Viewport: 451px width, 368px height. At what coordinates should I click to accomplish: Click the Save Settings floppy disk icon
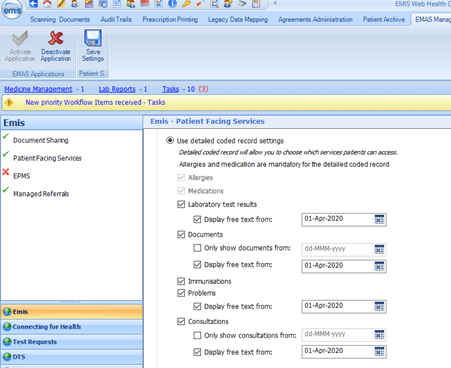click(x=93, y=38)
